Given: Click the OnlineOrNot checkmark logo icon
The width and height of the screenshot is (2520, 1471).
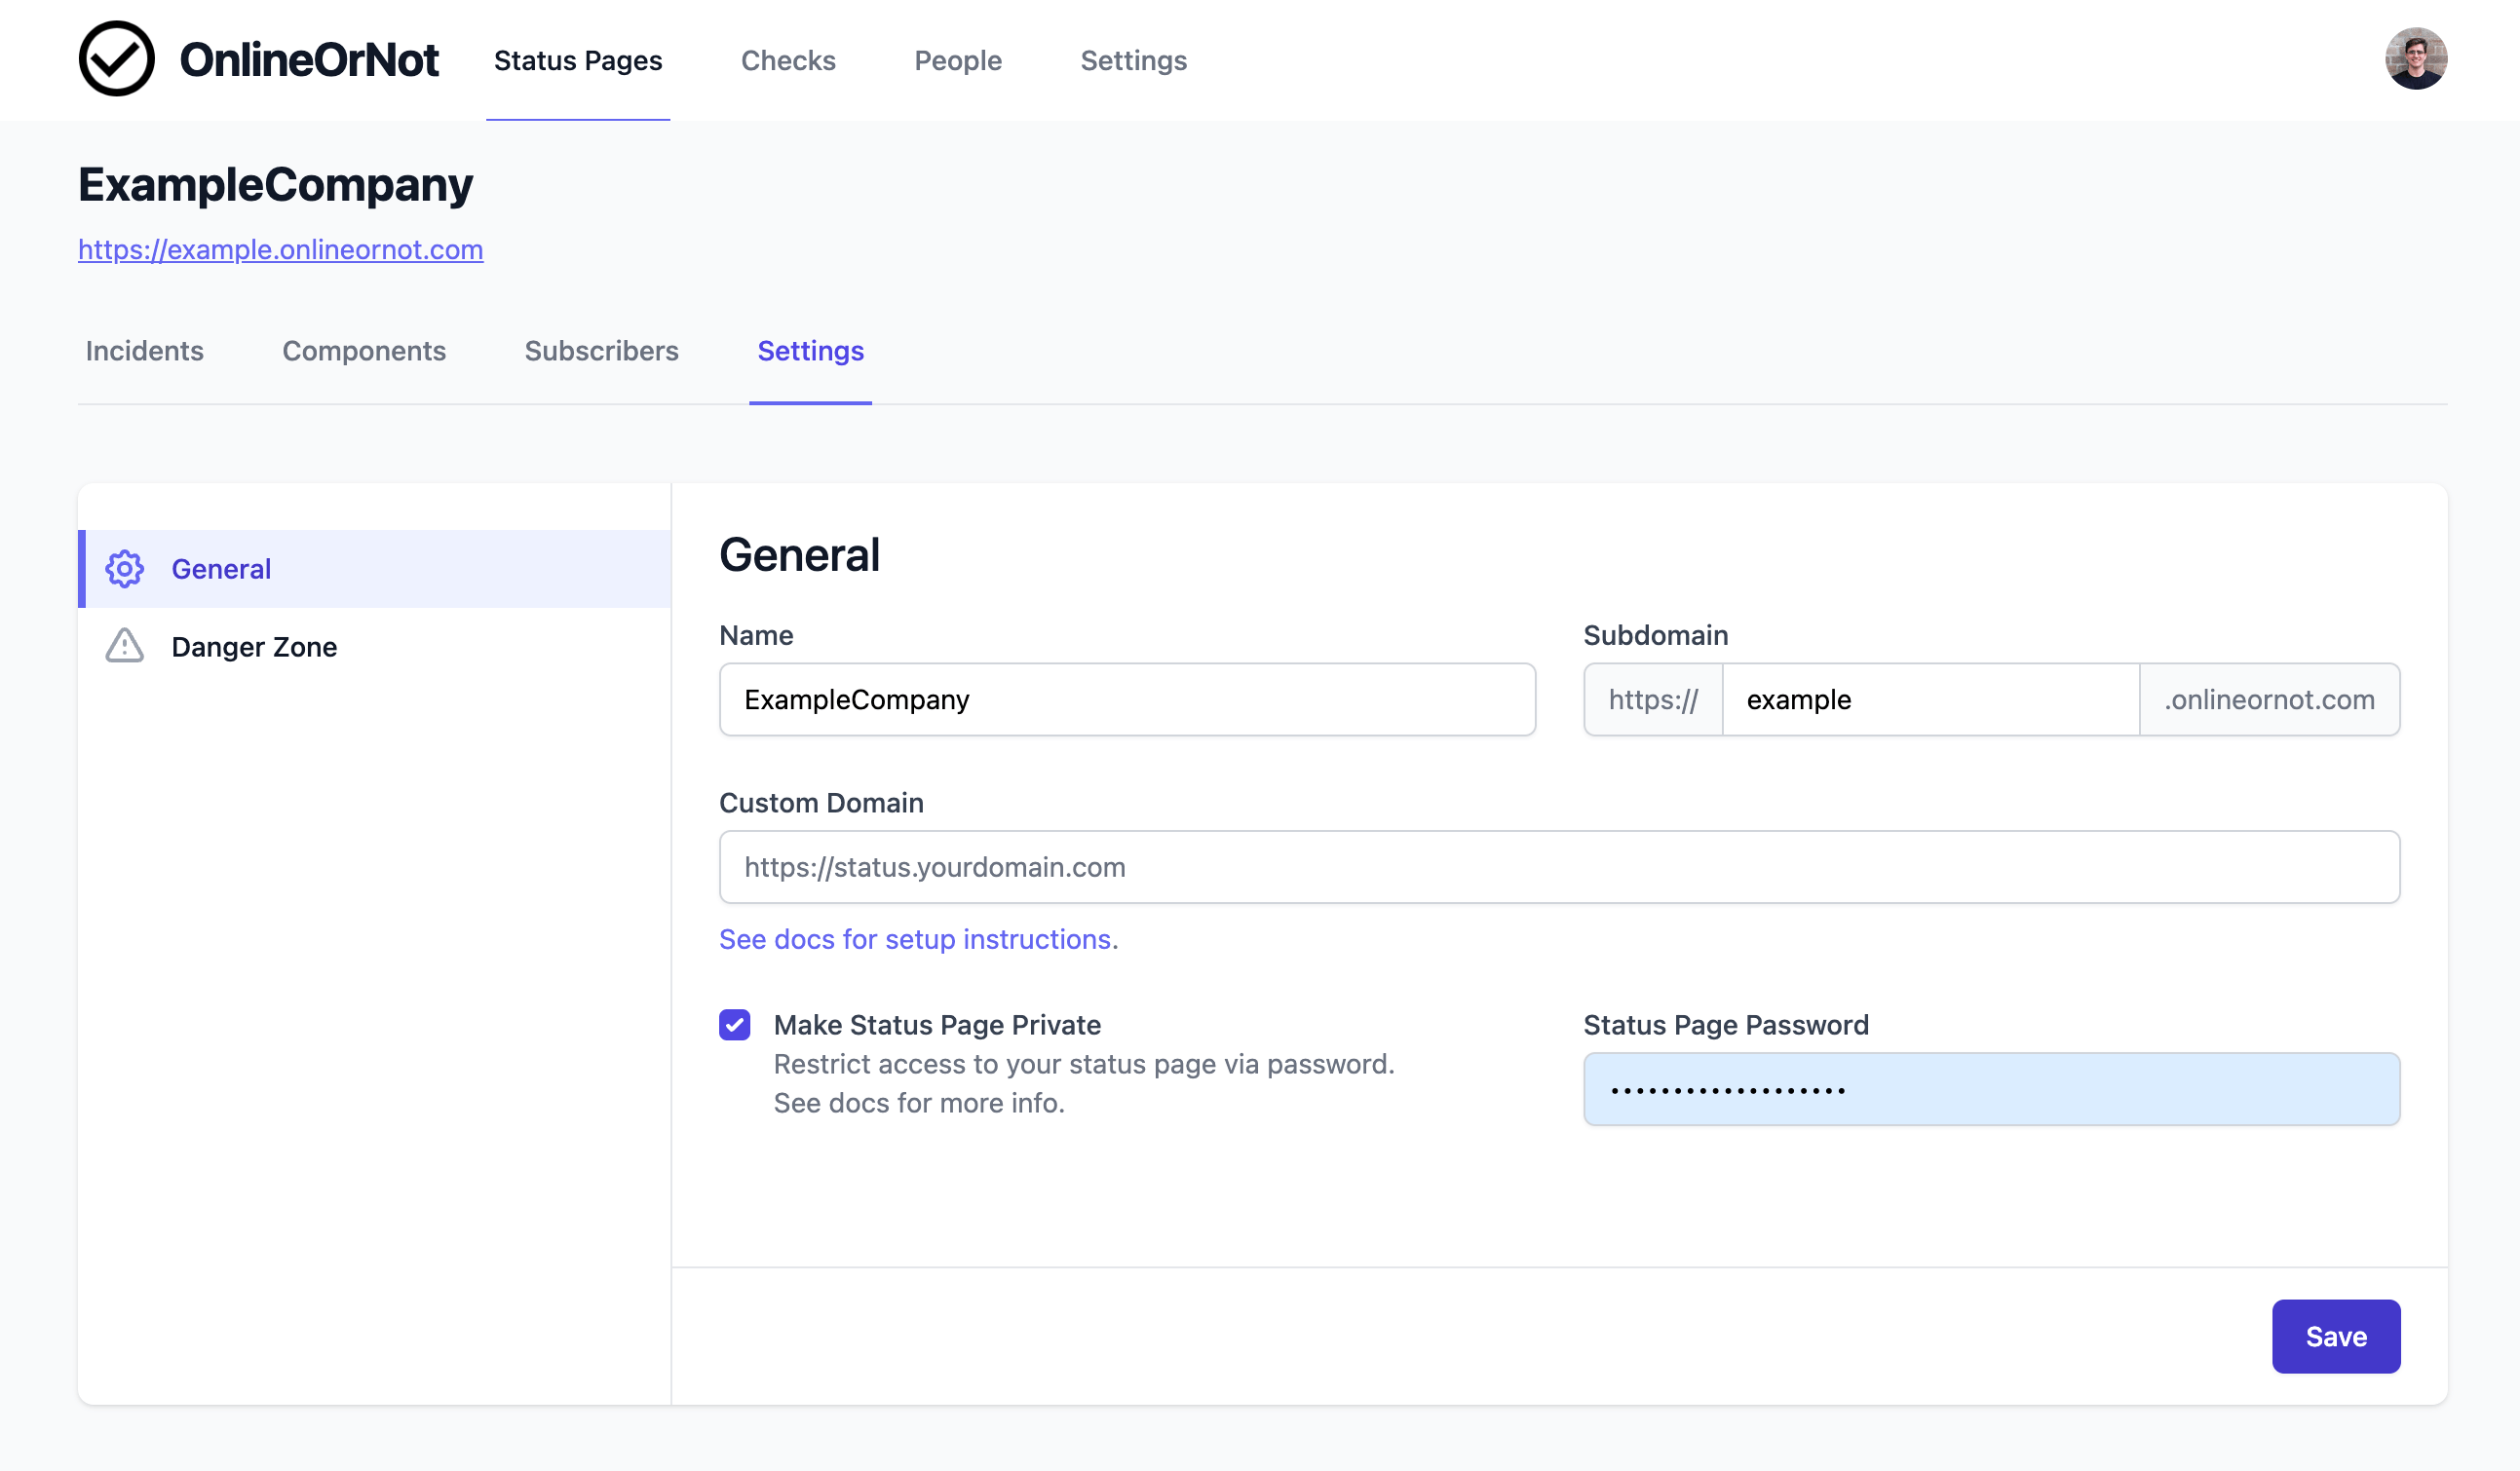Looking at the screenshot, I should tap(116, 59).
